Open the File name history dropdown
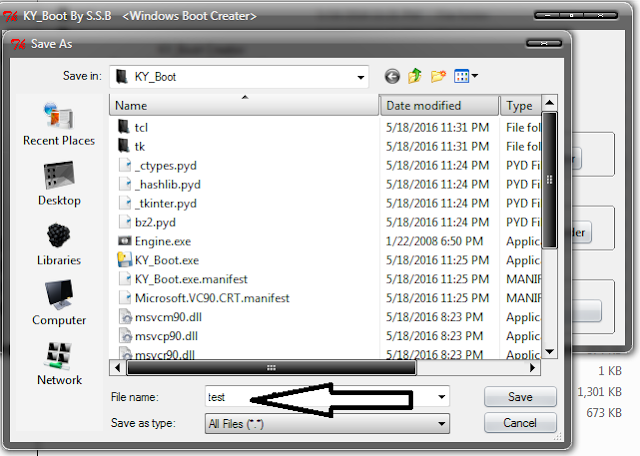The height and width of the screenshot is (456, 640). click(x=442, y=397)
